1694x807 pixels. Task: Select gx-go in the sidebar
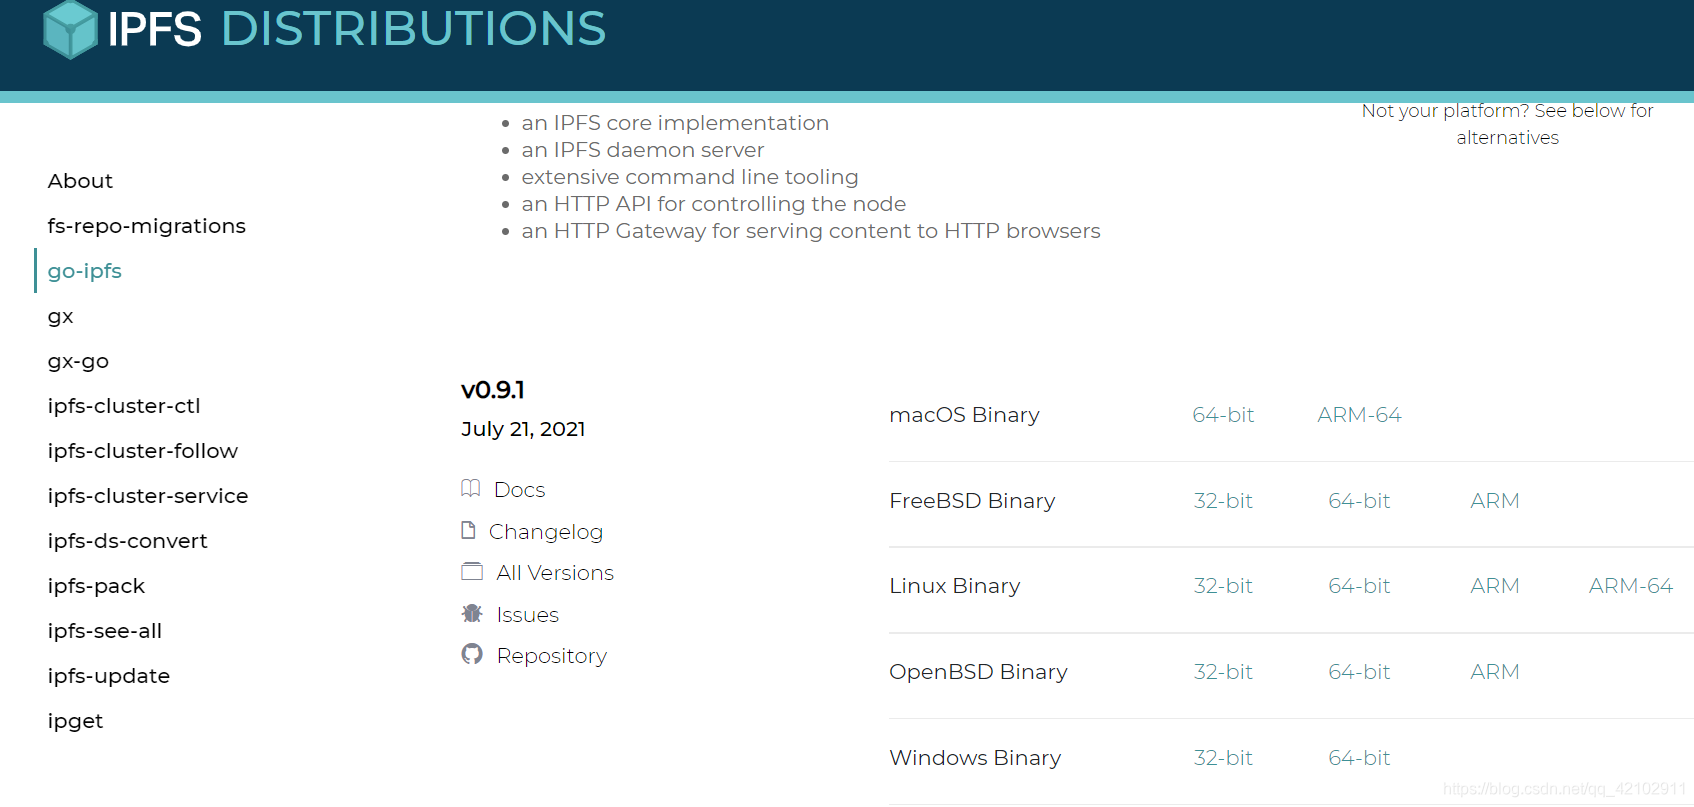point(78,361)
